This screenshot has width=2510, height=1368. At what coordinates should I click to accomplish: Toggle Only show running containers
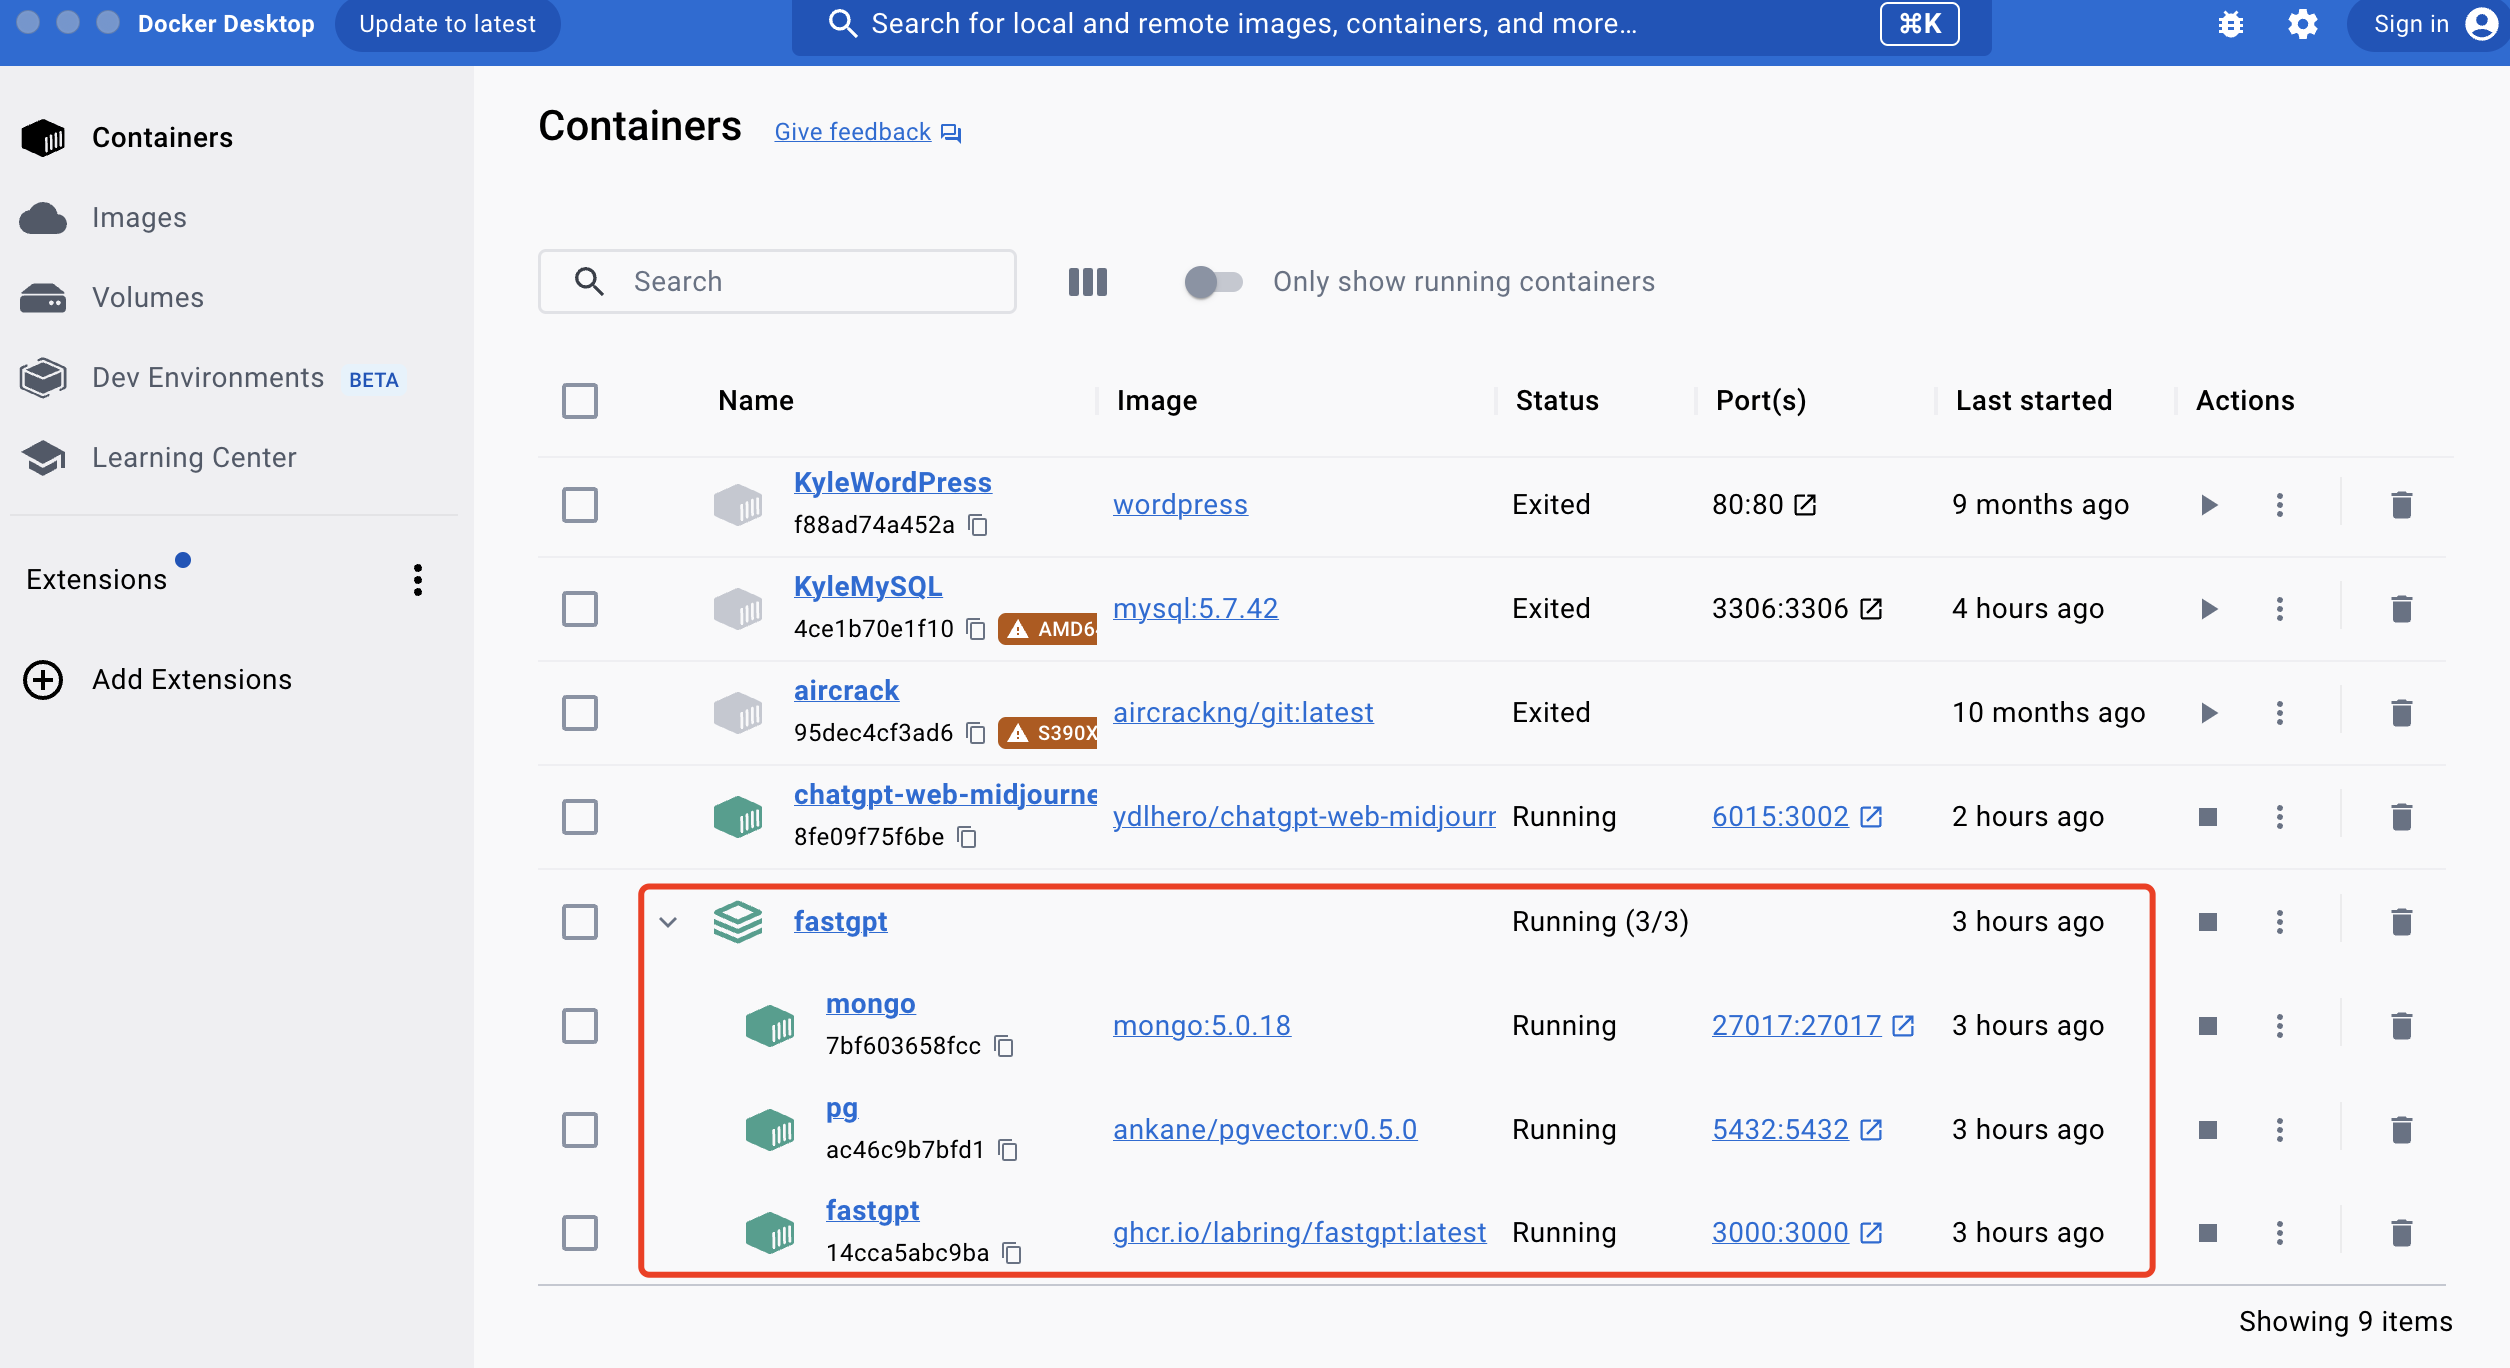point(1213,282)
